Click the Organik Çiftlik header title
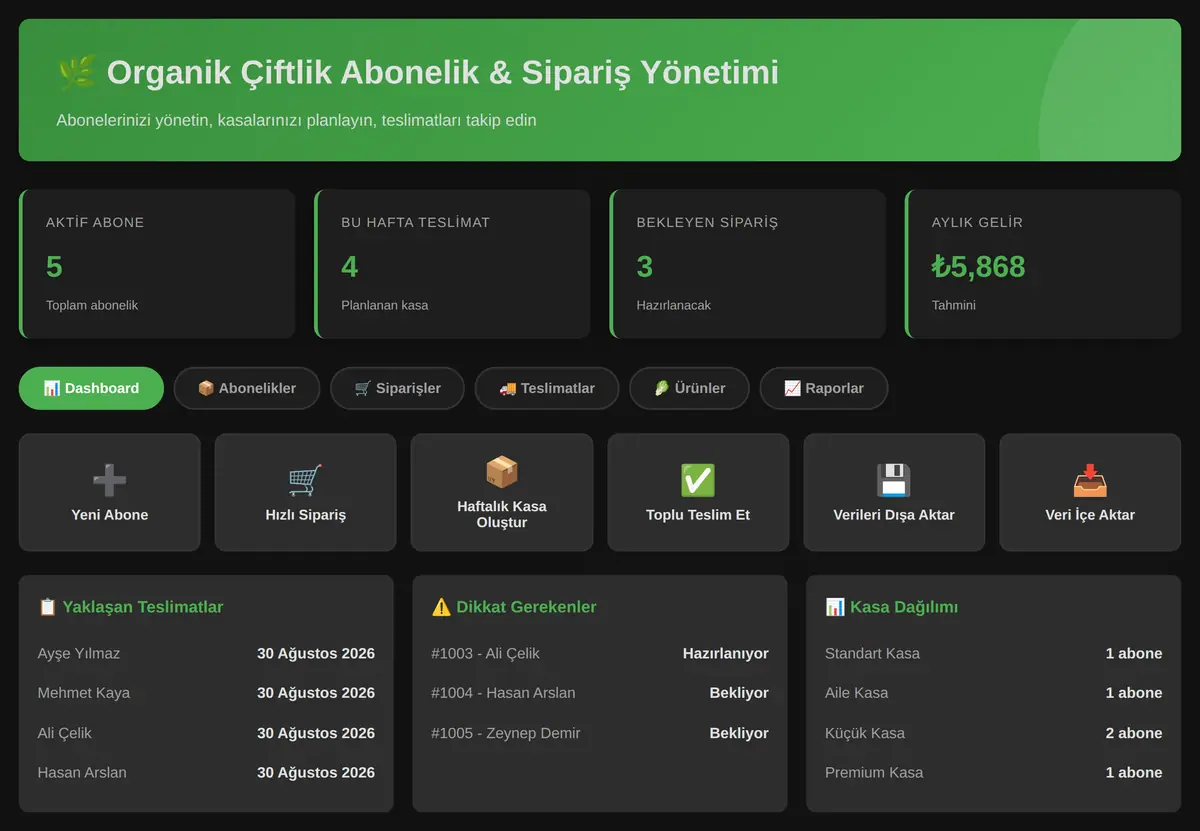This screenshot has width=1200, height=831. click(418, 72)
